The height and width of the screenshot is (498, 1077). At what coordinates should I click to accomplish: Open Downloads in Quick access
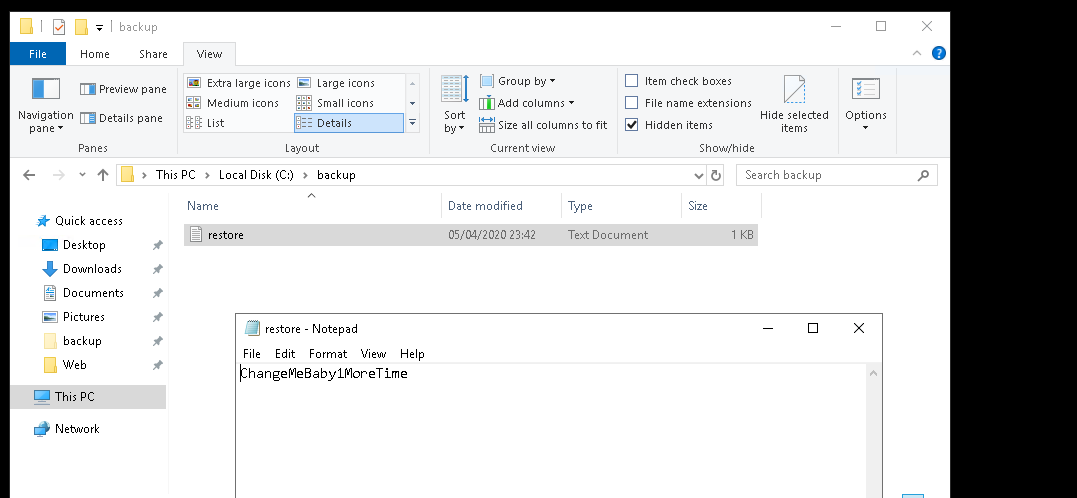(92, 269)
